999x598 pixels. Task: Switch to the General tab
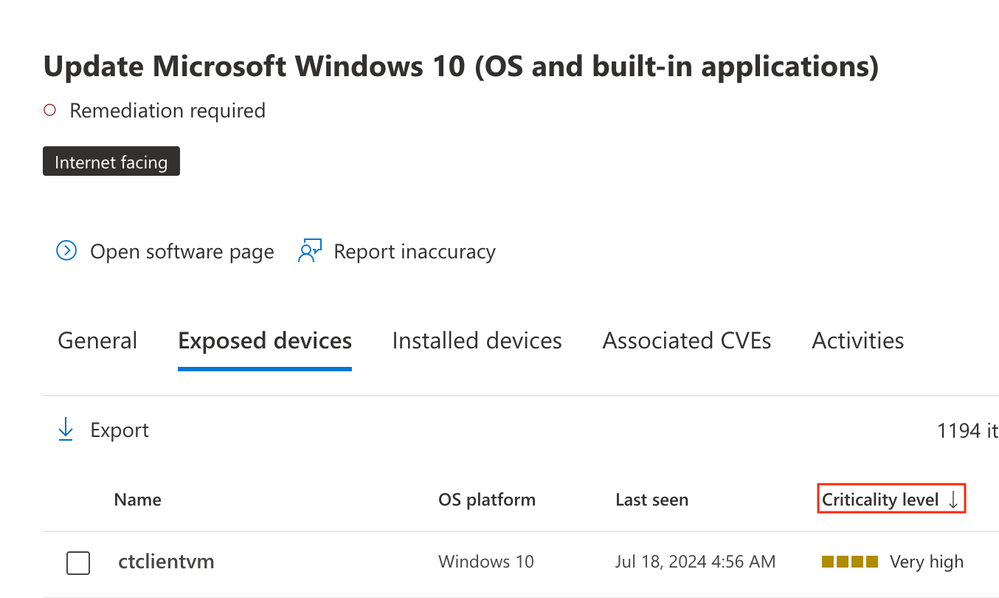tap(97, 341)
